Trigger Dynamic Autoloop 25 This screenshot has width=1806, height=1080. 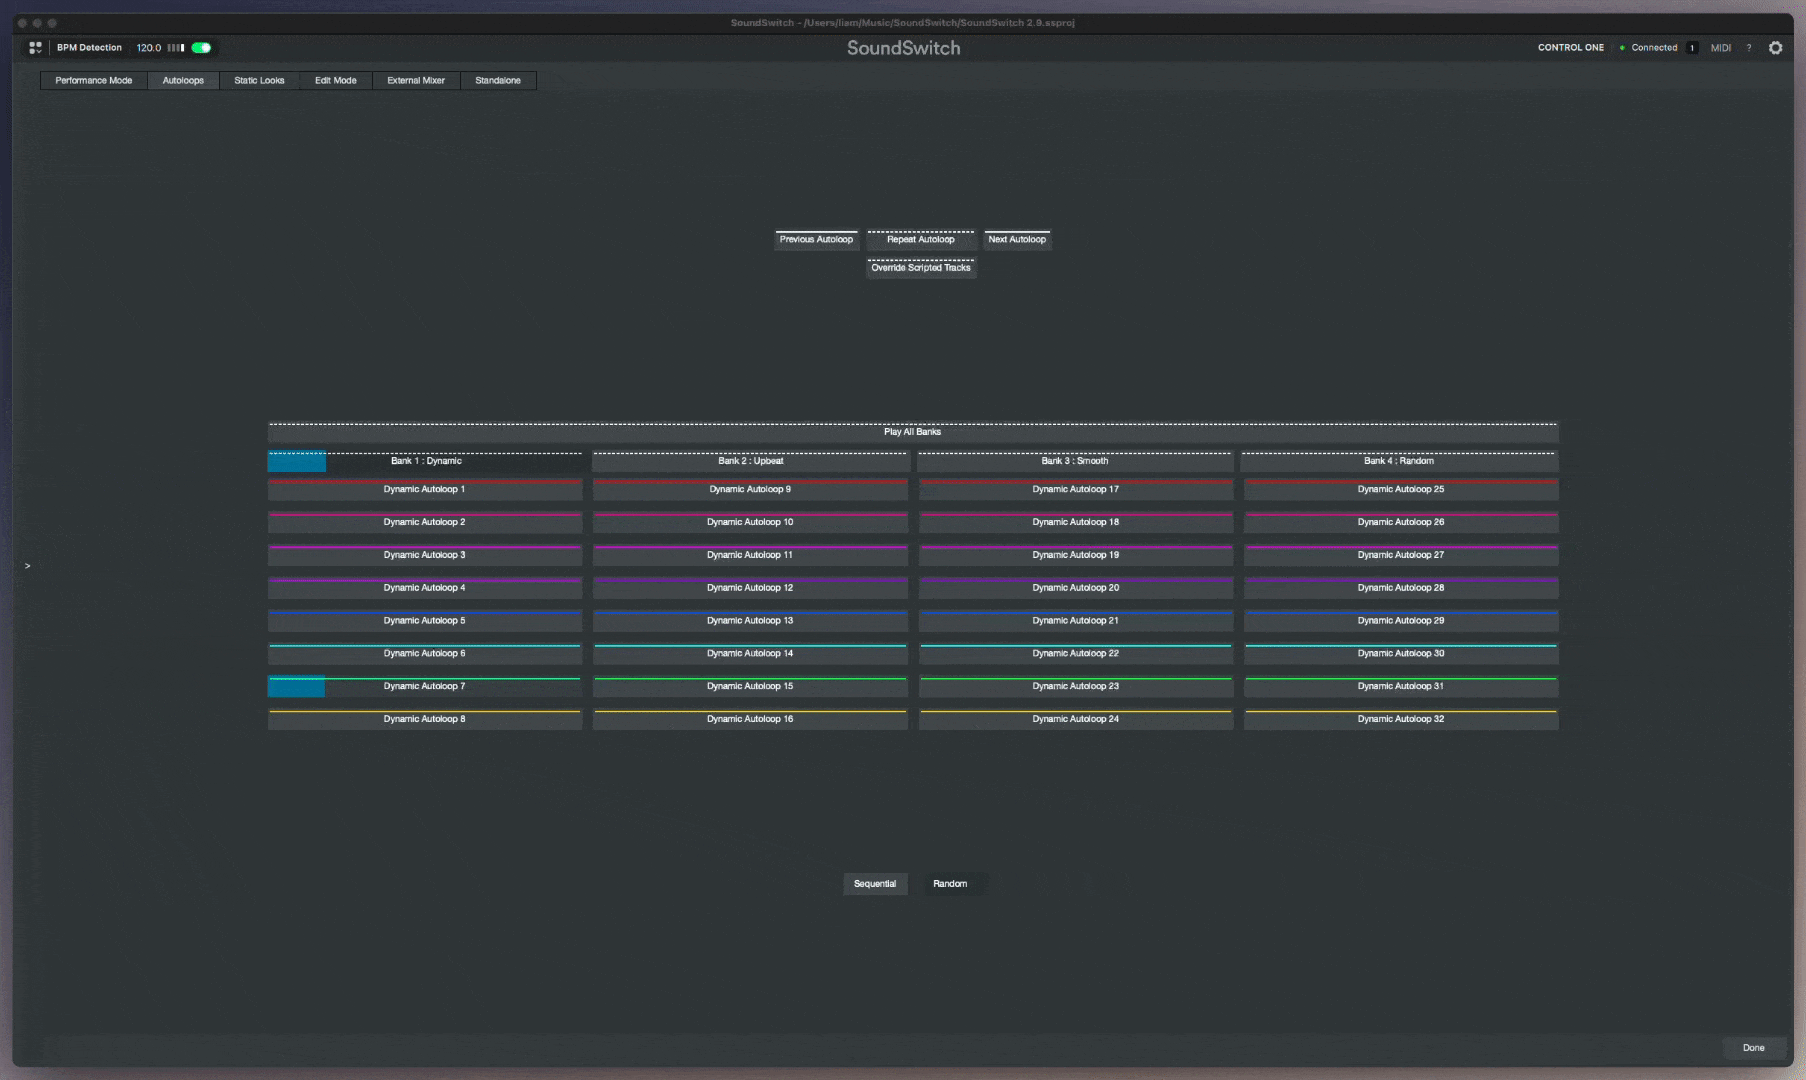coord(1401,490)
